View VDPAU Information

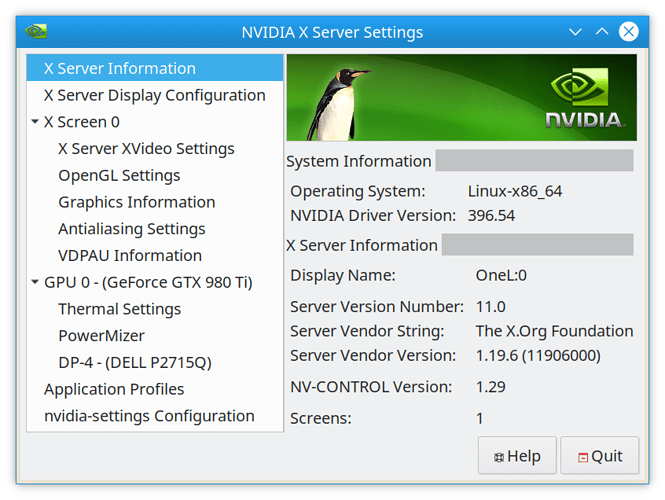coord(130,255)
